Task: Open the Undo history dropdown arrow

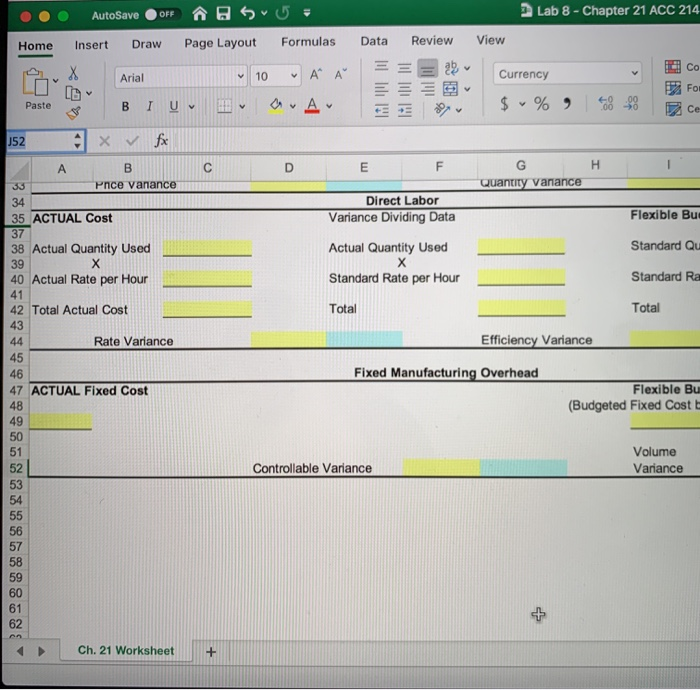Action: point(264,13)
